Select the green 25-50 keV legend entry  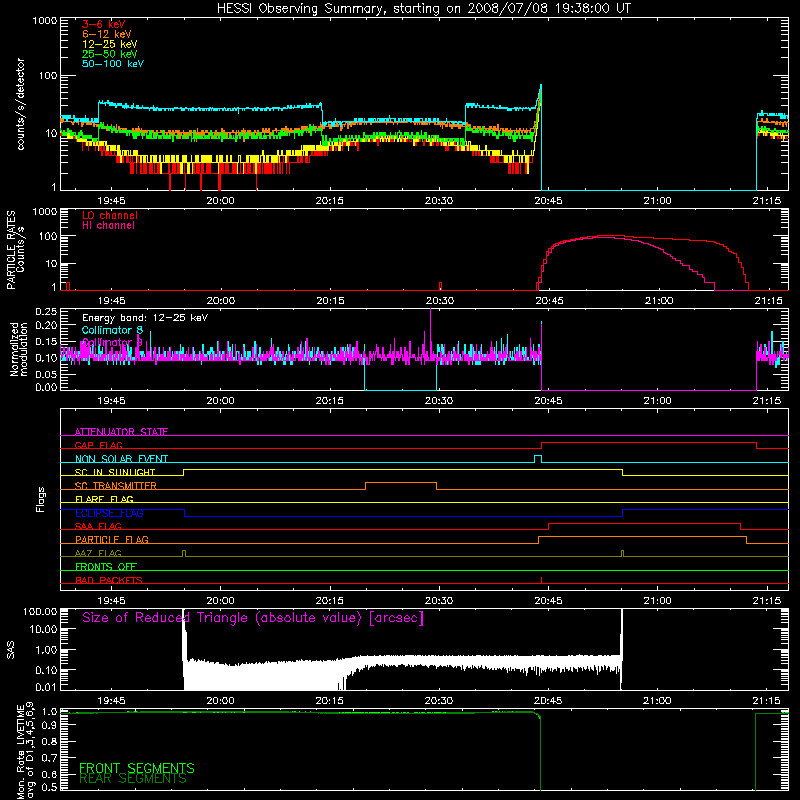tap(110, 54)
